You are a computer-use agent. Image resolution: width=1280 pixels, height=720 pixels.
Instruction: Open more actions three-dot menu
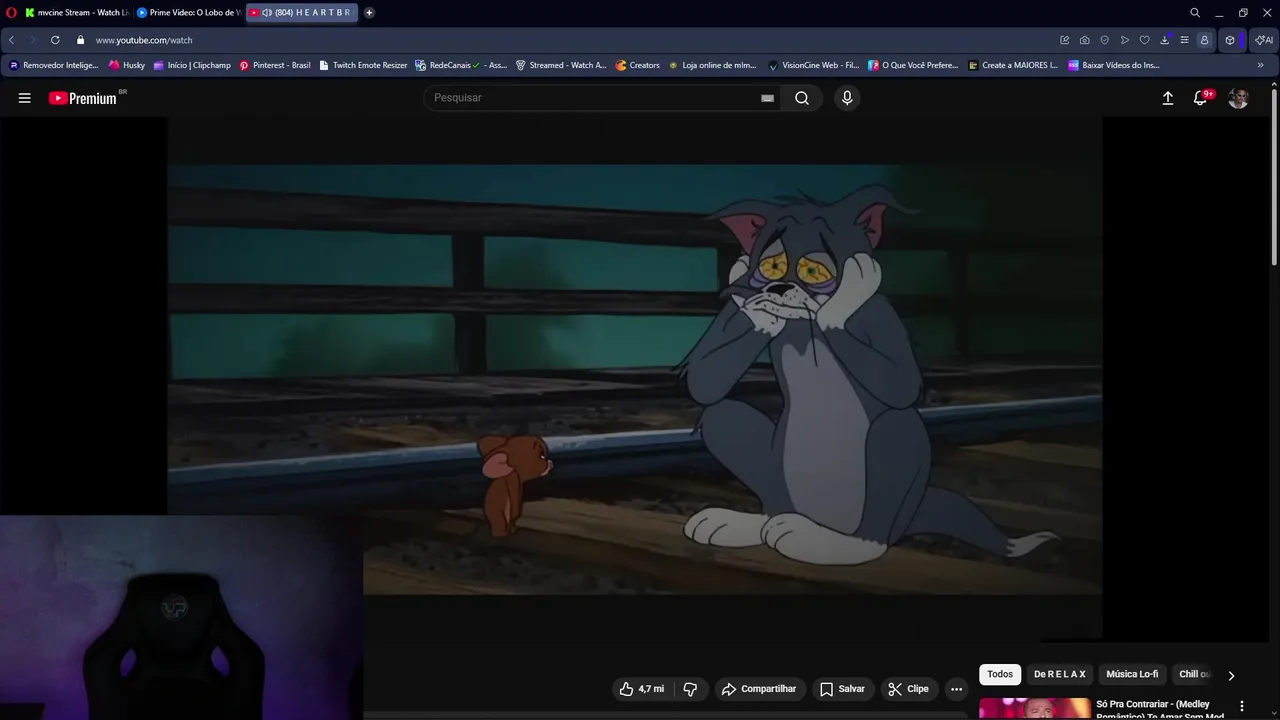[x=956, y=689]
